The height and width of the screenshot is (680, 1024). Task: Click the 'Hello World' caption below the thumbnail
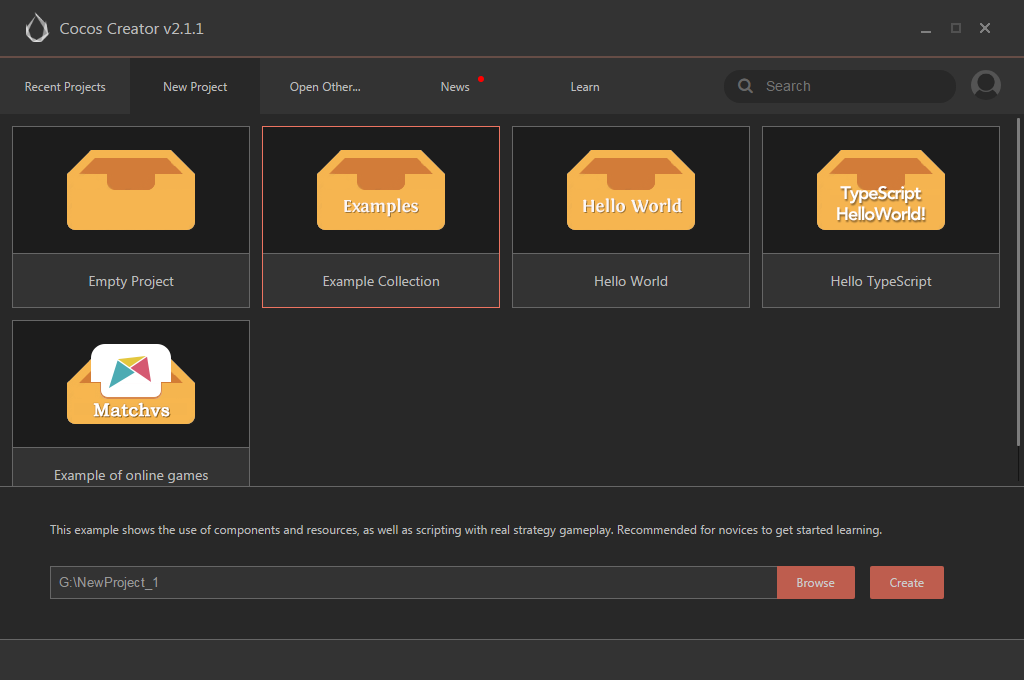click(x=631, y=282)
